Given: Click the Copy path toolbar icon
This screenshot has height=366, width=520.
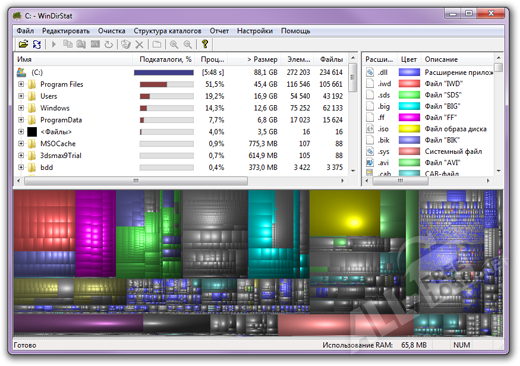Looking at the screenshot, I should coord(68,44).
